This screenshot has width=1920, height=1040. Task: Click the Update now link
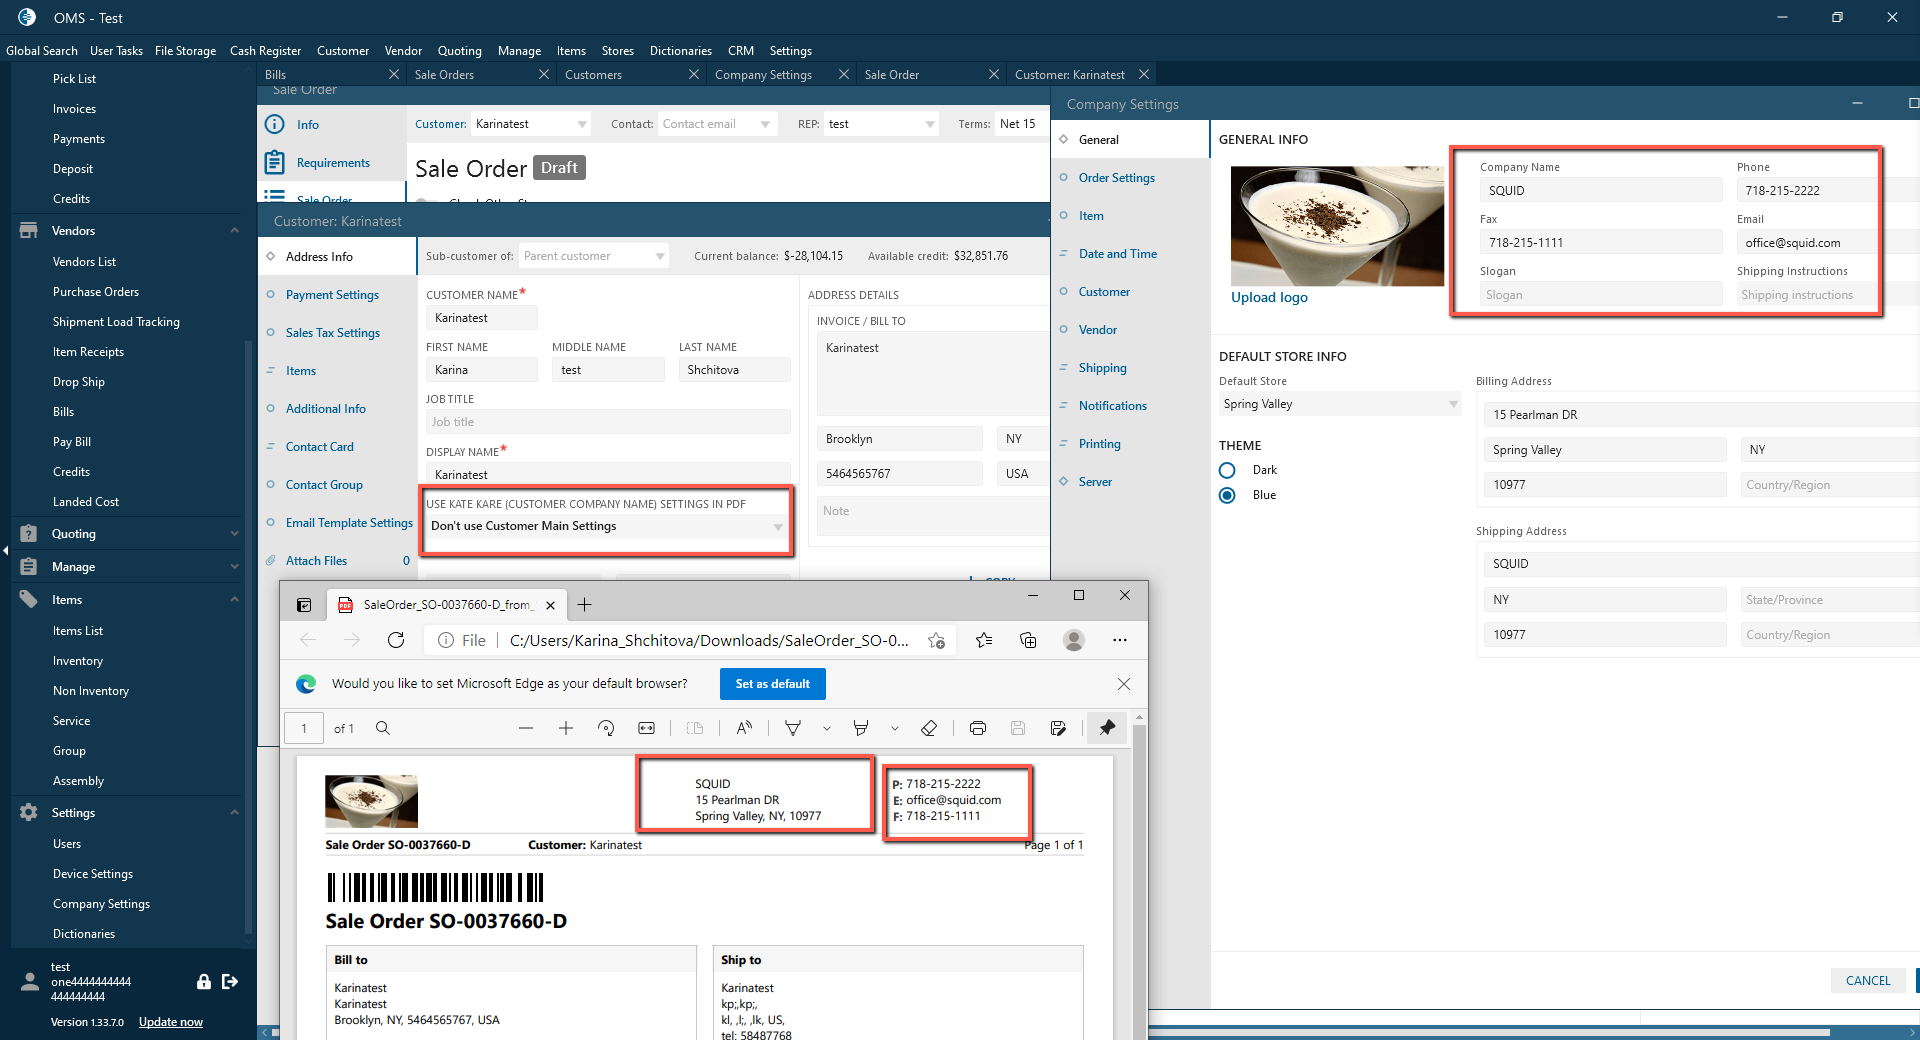pyautogui.click(x=171, y=1022)
